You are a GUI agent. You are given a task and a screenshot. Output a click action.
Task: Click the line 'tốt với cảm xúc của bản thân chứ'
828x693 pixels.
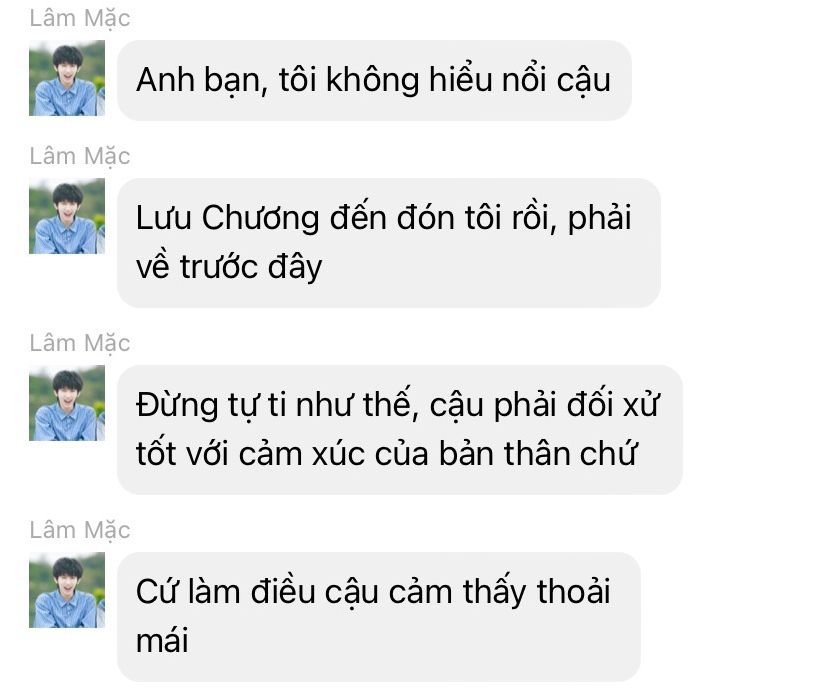tap(386, 454)
